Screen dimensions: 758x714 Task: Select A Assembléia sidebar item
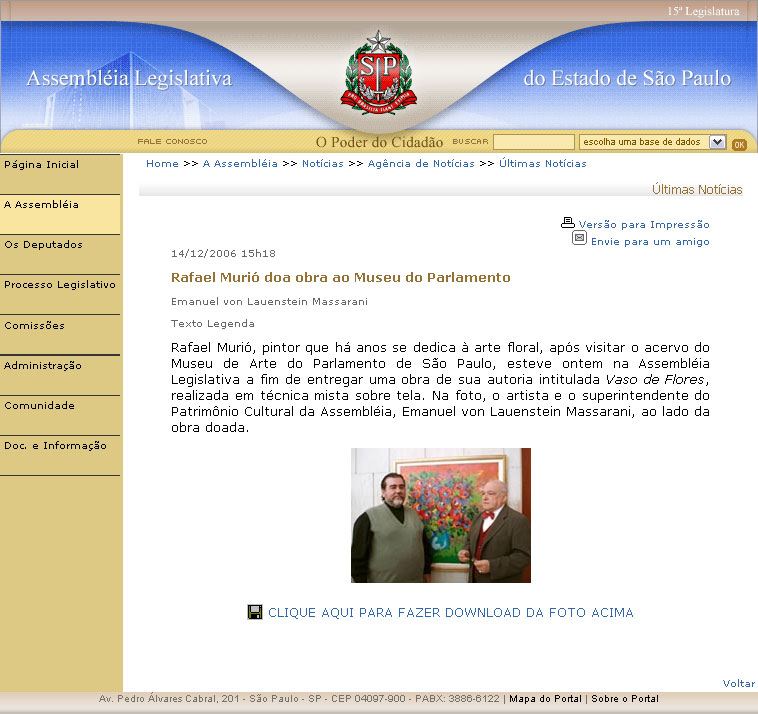coord(60,214)
